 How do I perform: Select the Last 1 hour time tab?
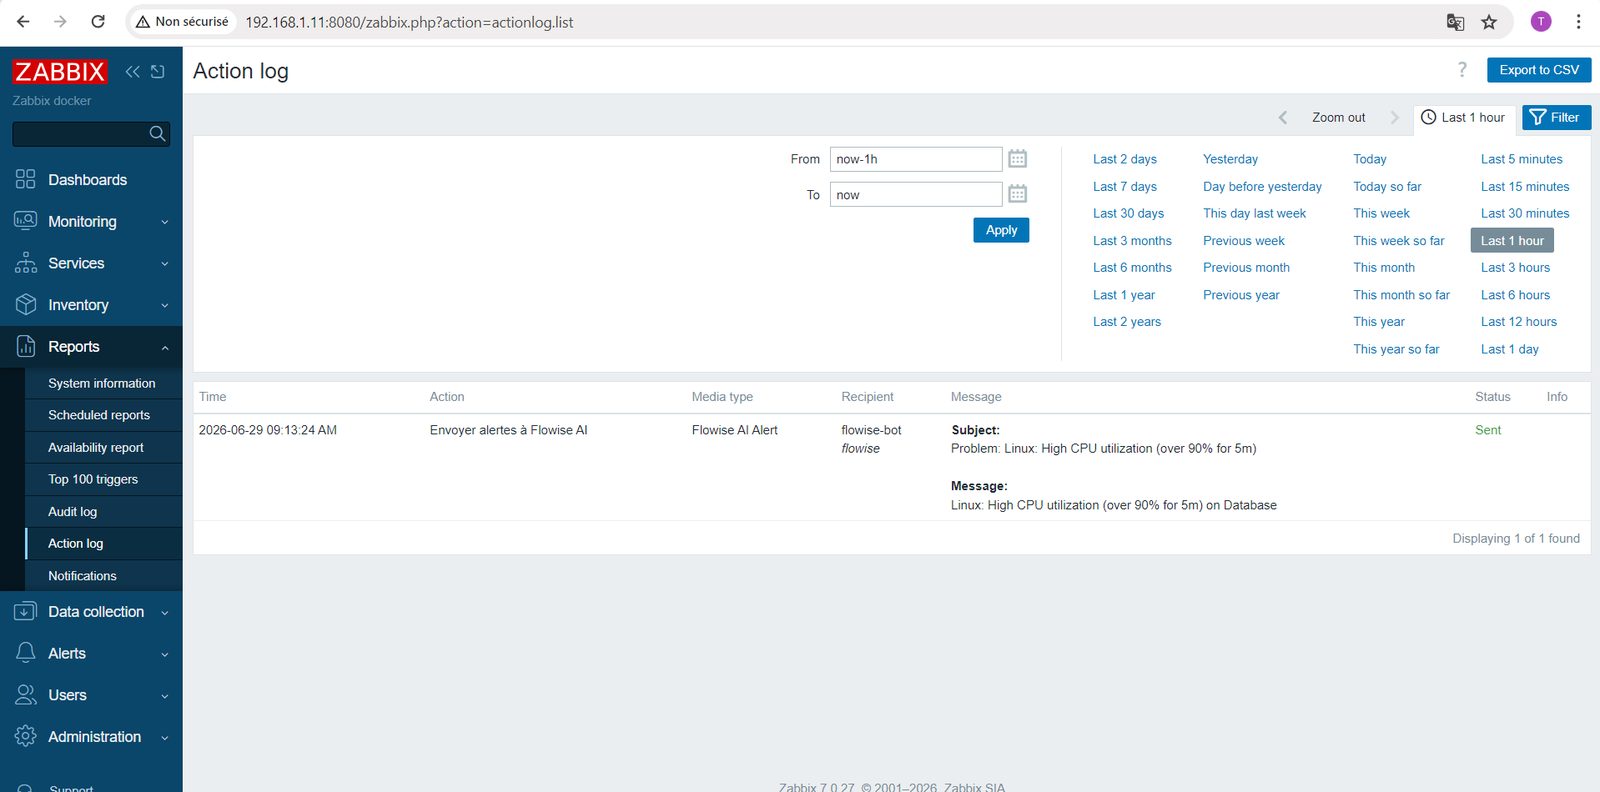click(x=1464, y=117)
